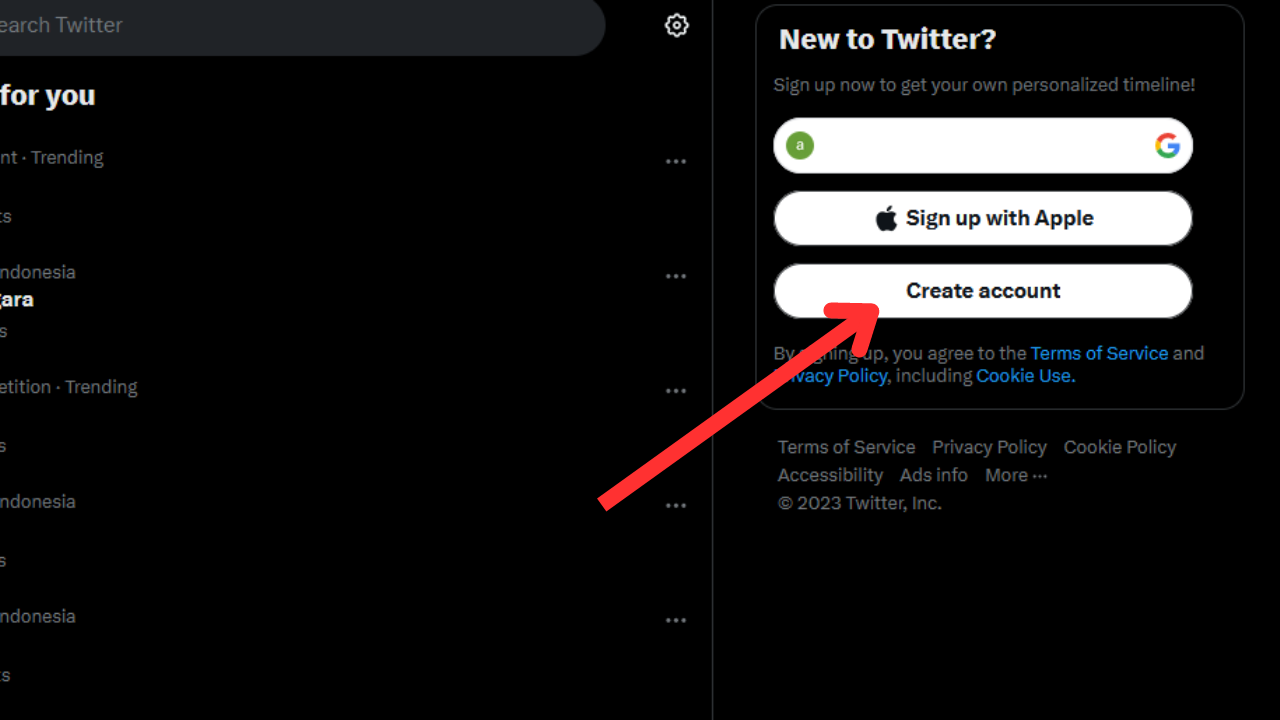
Task: Open footer Privacy Policy link
Action: point(989,447)
